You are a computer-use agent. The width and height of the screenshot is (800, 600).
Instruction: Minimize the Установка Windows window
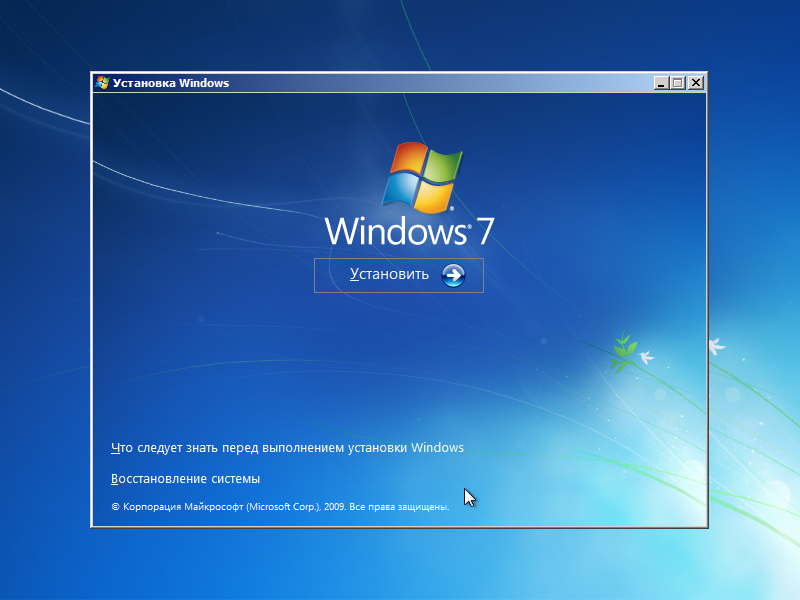point(661,83)
